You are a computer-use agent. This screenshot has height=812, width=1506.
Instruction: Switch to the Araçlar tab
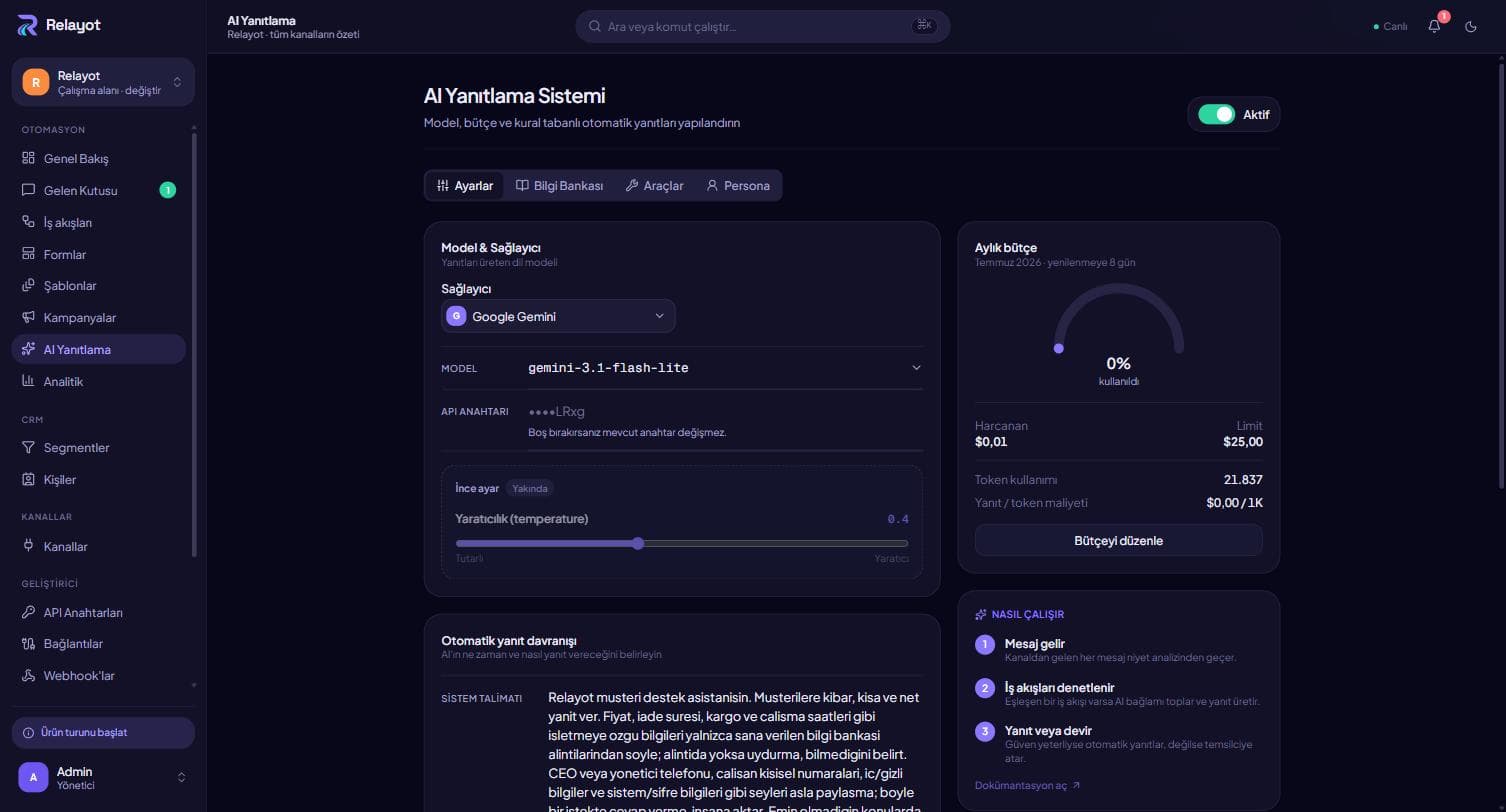pos(655,185)
